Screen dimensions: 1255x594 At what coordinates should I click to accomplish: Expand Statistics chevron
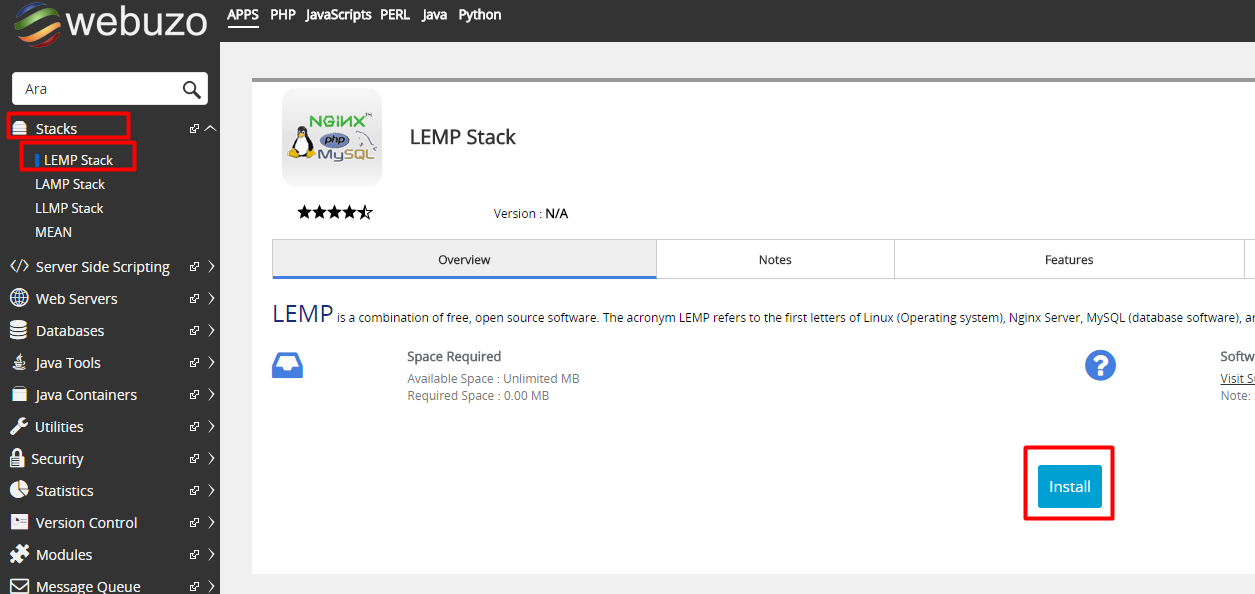(211, 491)
